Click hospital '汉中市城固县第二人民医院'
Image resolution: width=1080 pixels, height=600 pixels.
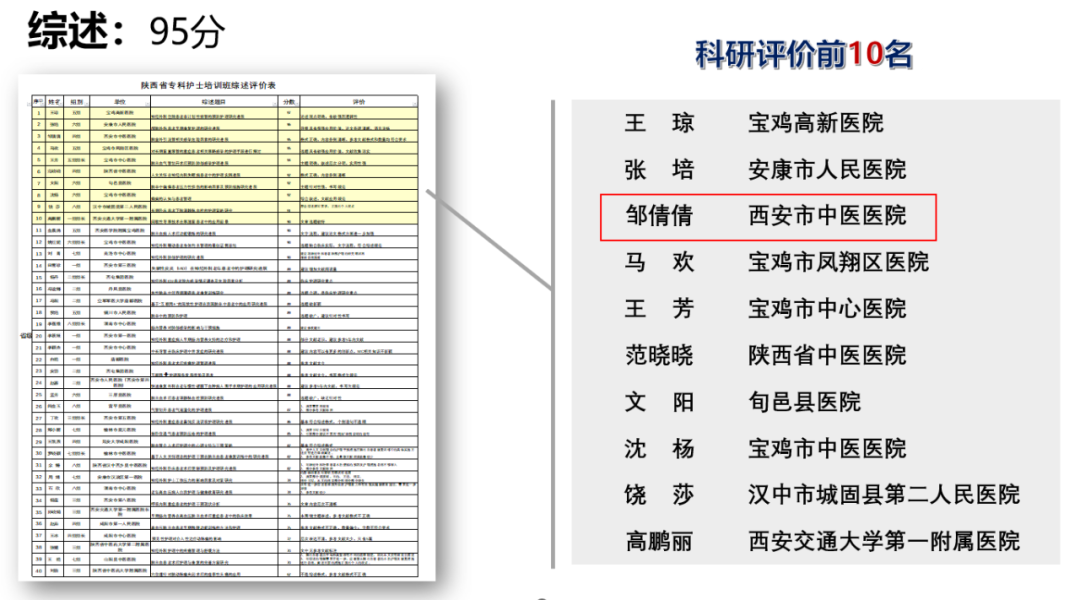coord(884,495)
